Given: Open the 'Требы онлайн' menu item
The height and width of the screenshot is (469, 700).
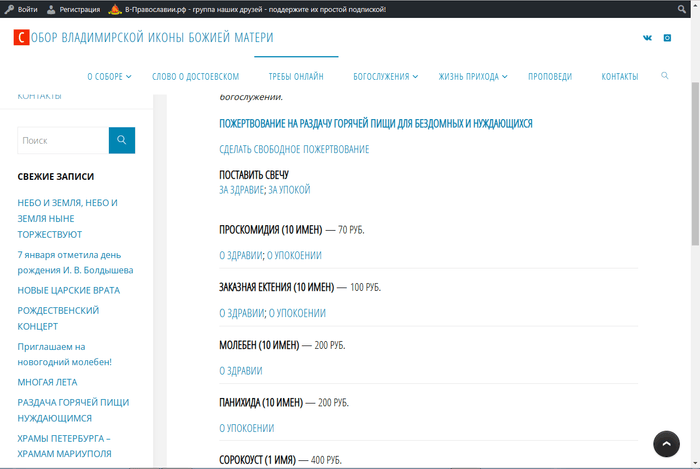Looking at the screenshot, I should click(296, 77).
